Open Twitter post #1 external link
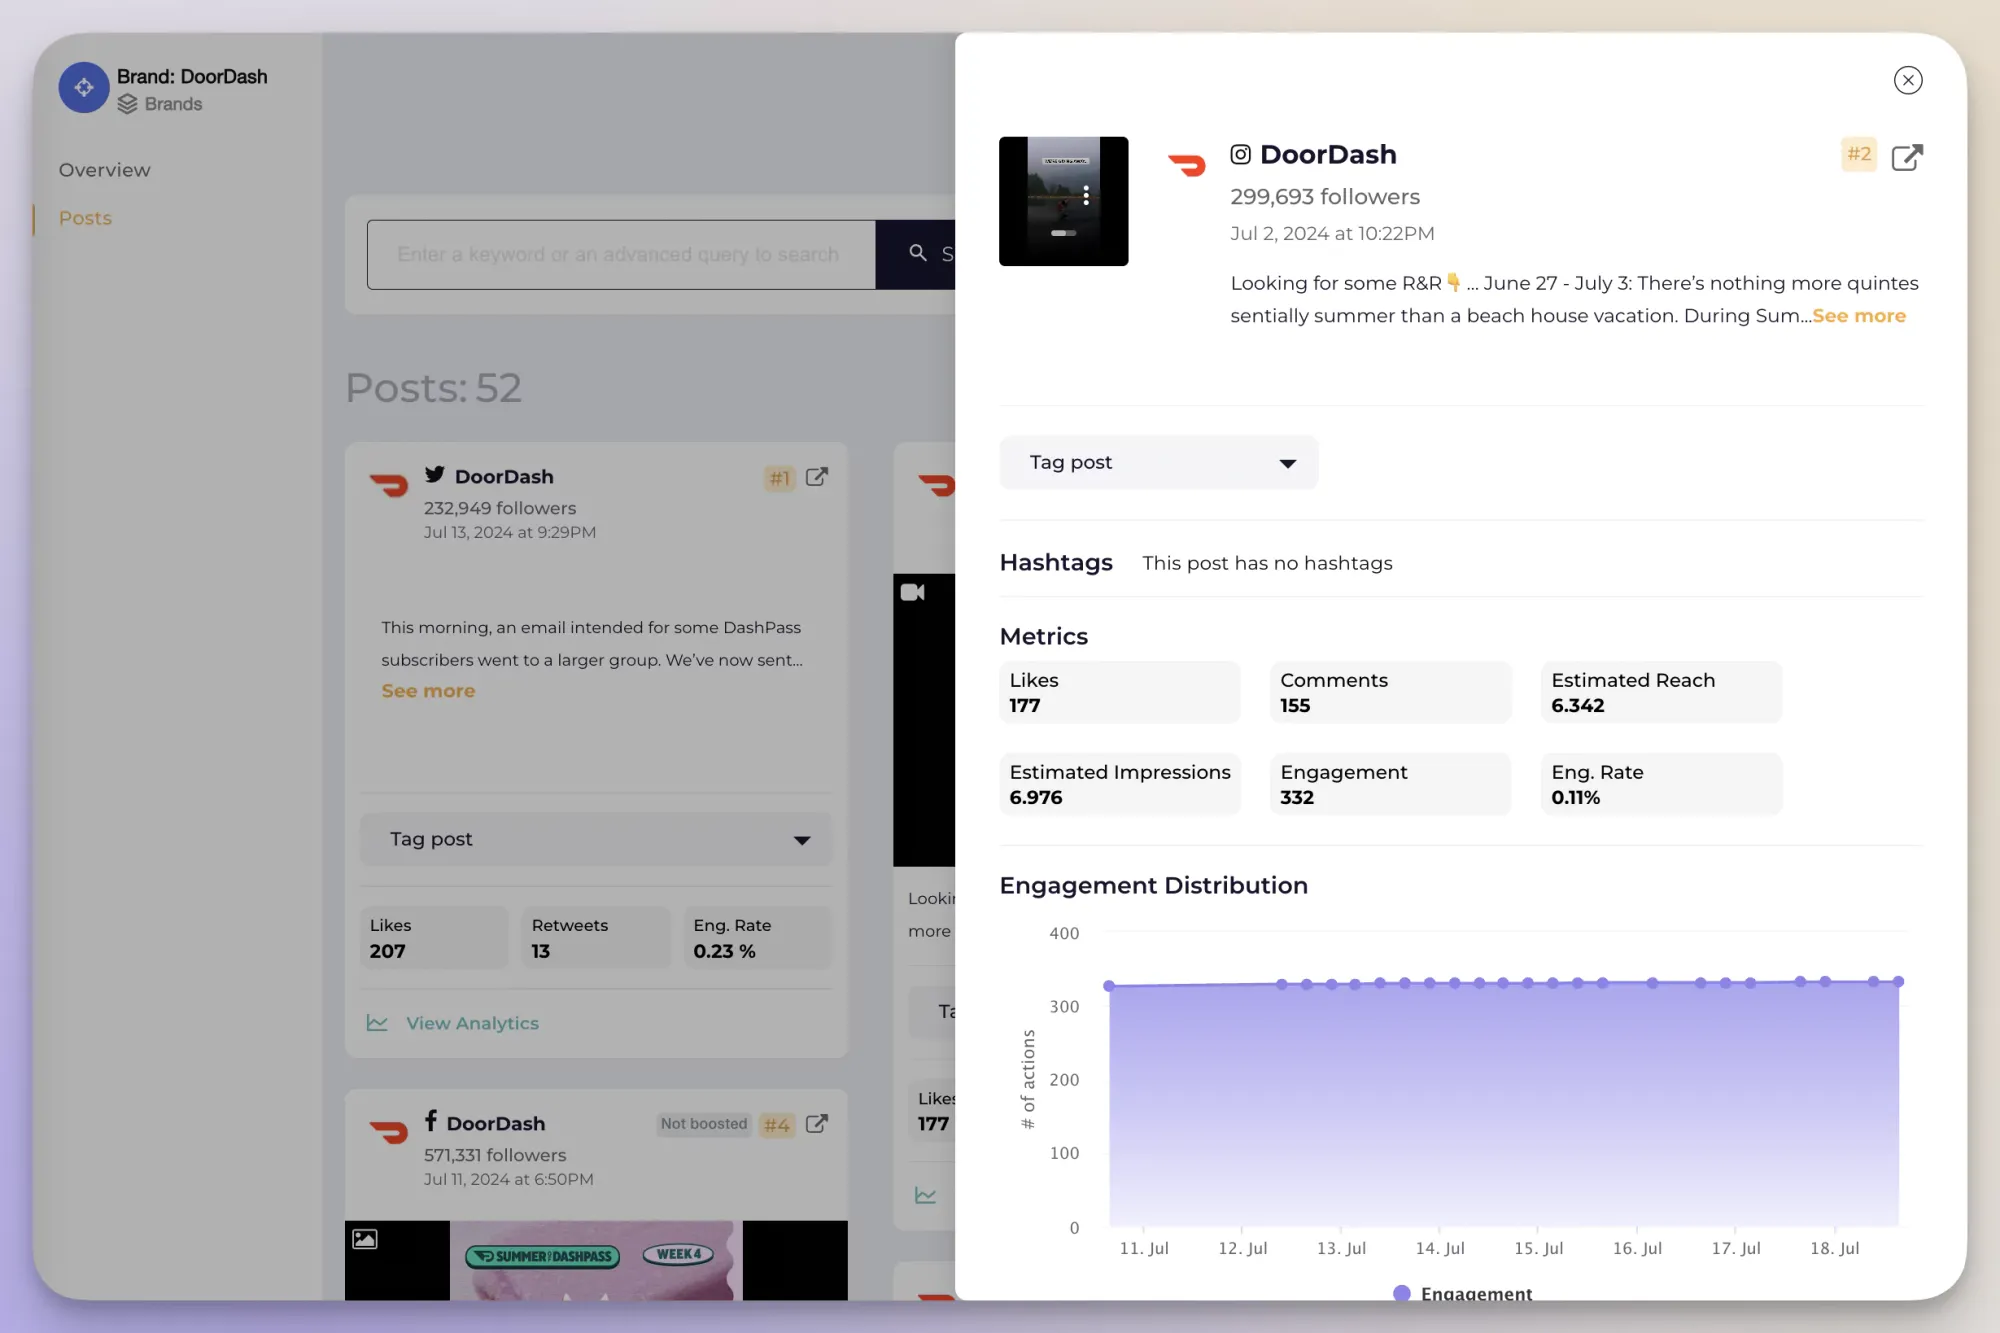Viewport: 2000px width, 1333px height. (817, 477)
